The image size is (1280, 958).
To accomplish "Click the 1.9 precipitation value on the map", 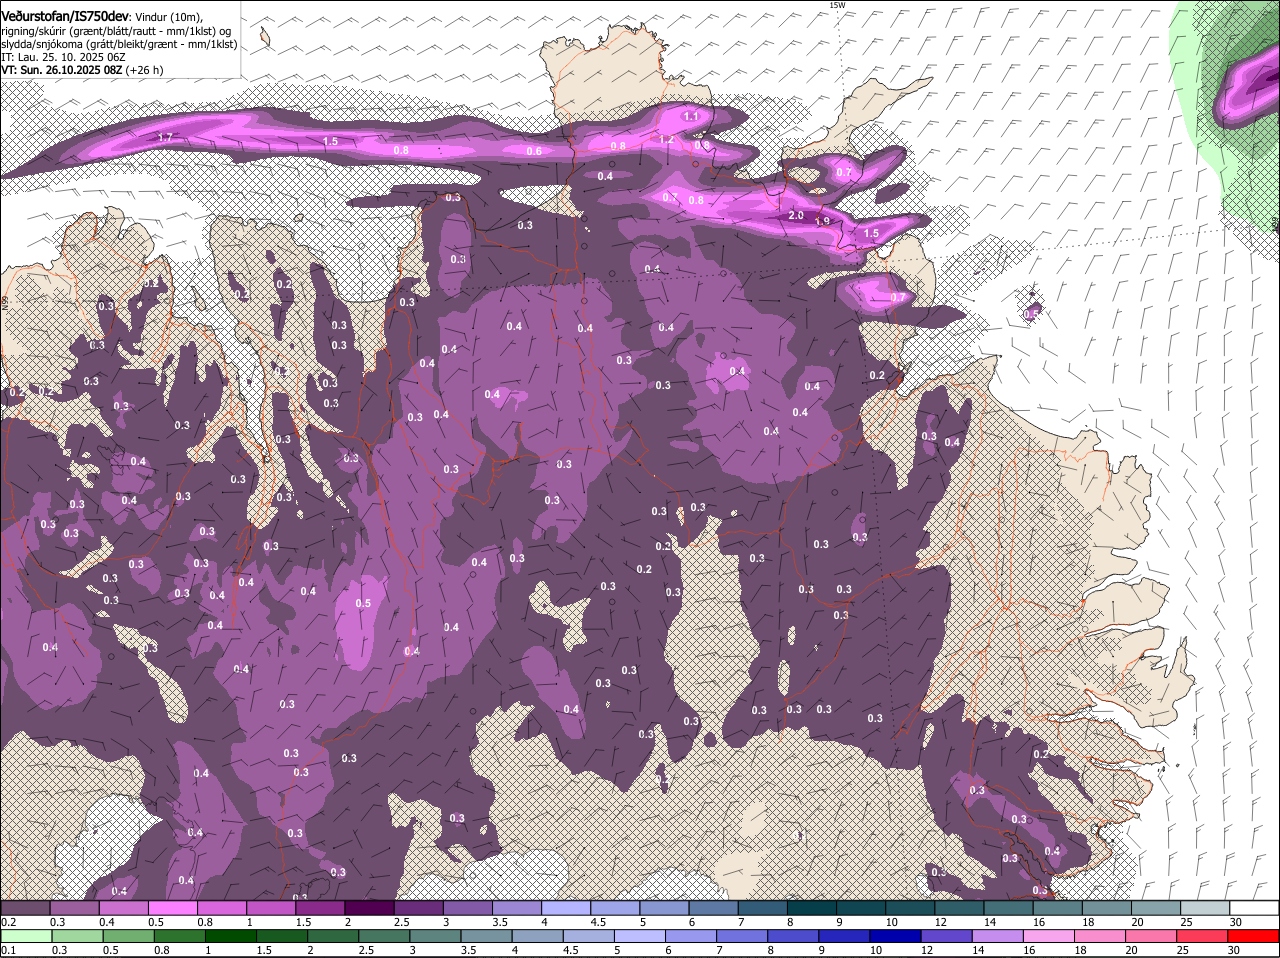I will coord(822,221).
